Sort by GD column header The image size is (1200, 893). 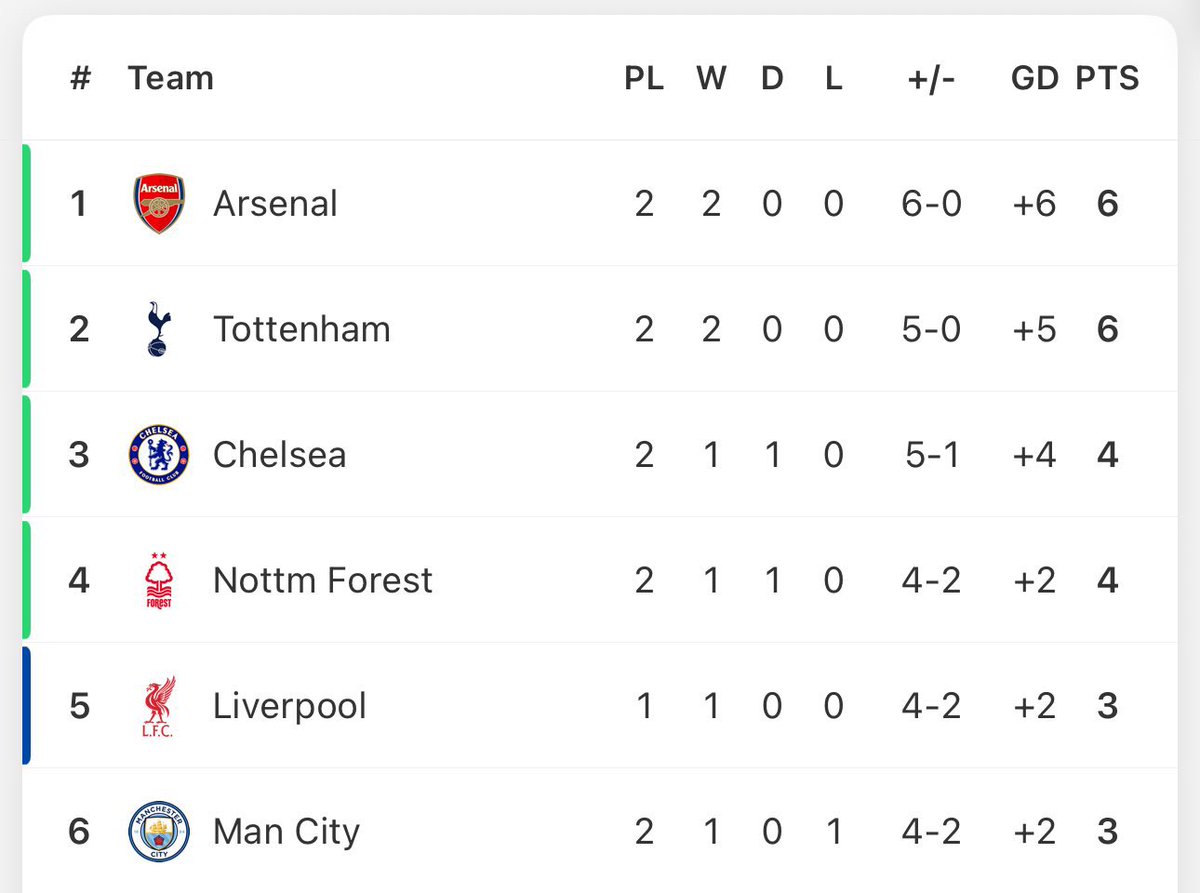click(1034, 78)
